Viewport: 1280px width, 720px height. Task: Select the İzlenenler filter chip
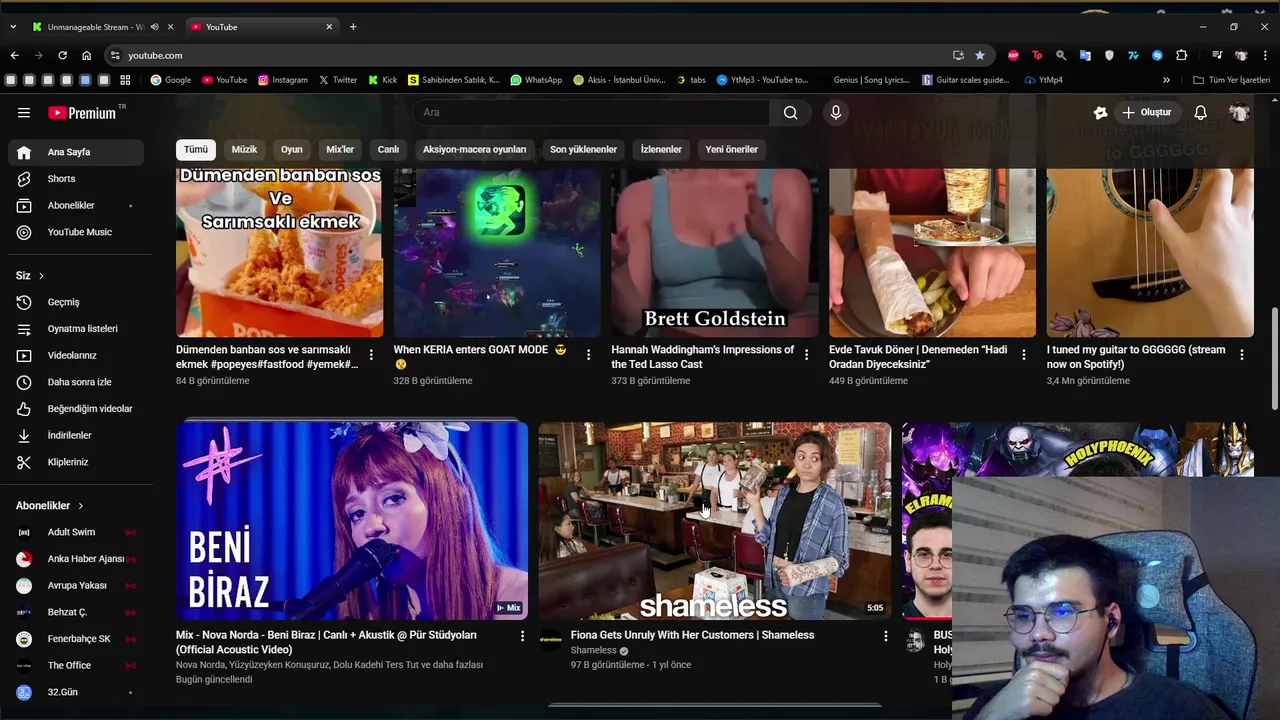(x=661, y=149)
